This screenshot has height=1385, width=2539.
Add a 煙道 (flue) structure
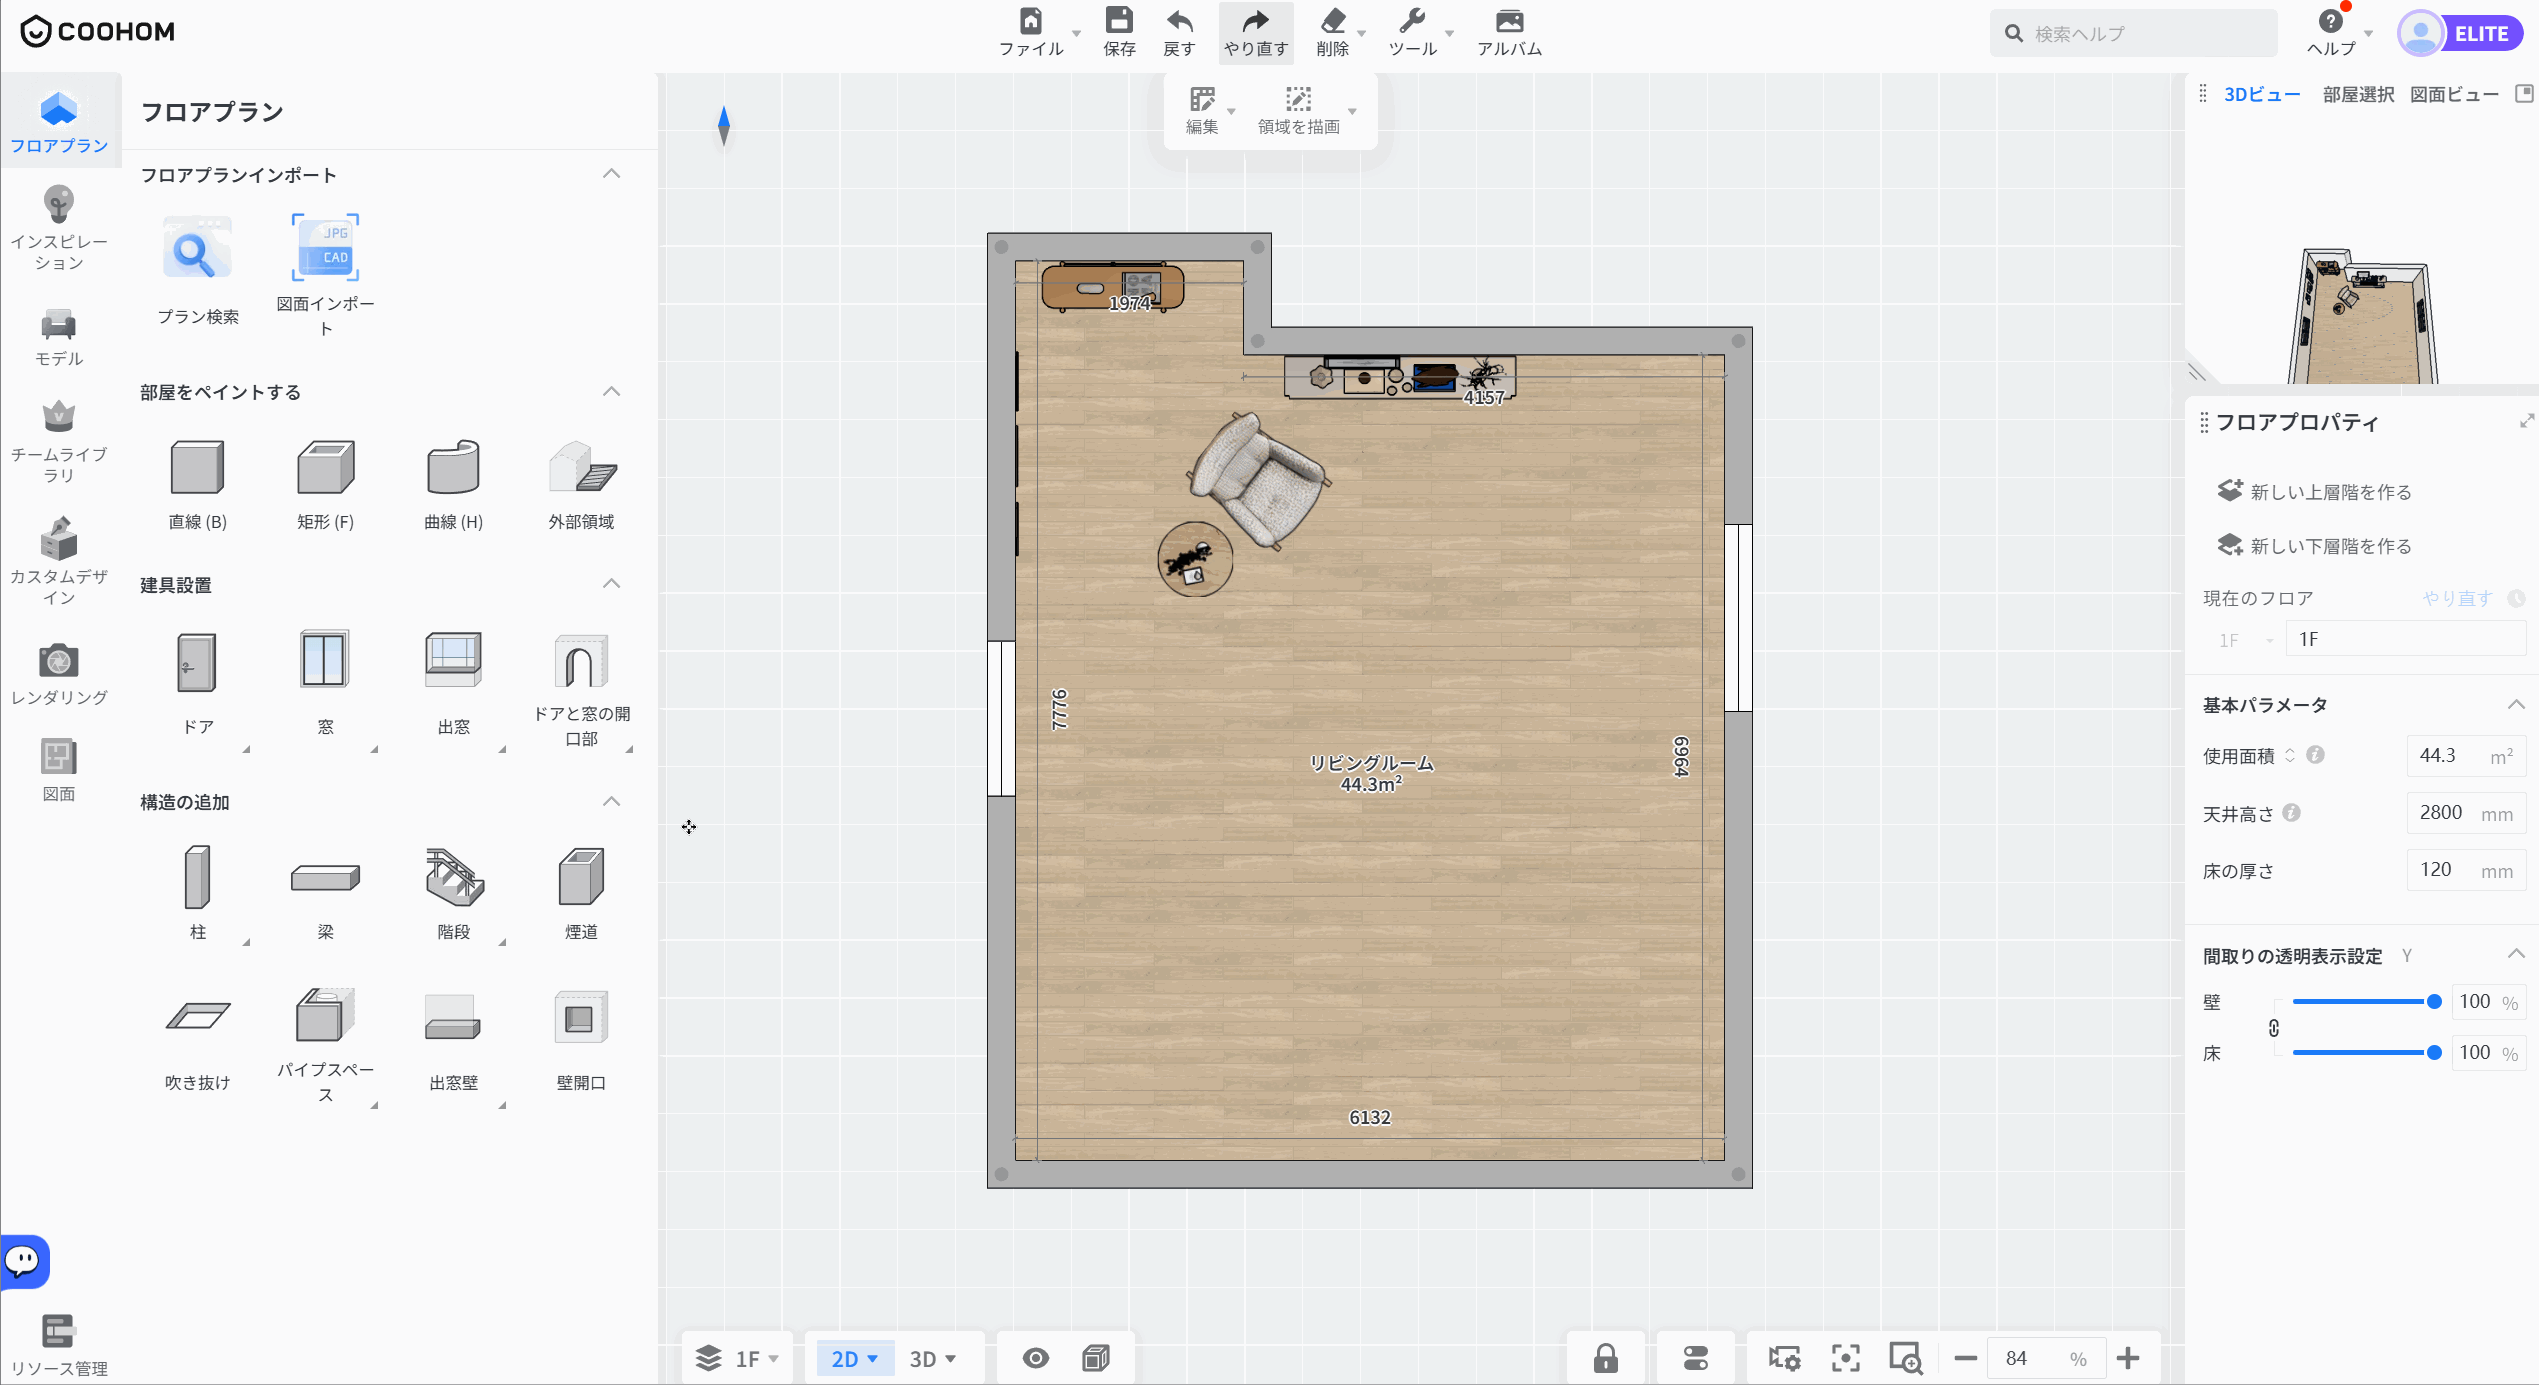click(581, 877)
